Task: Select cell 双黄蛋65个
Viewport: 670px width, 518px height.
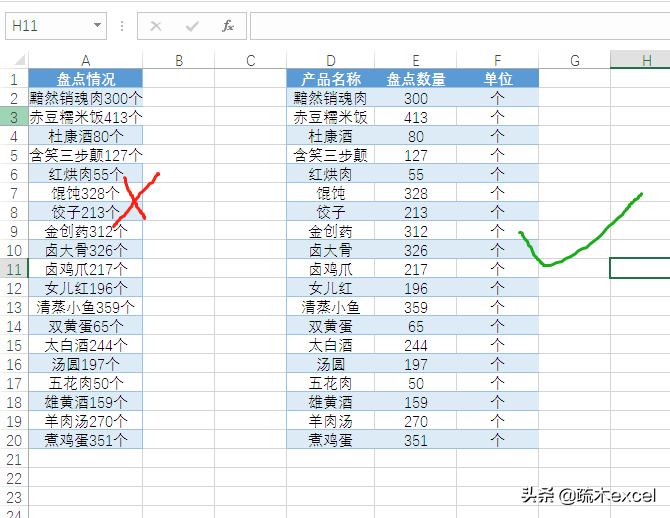Action: click(85, 326)
